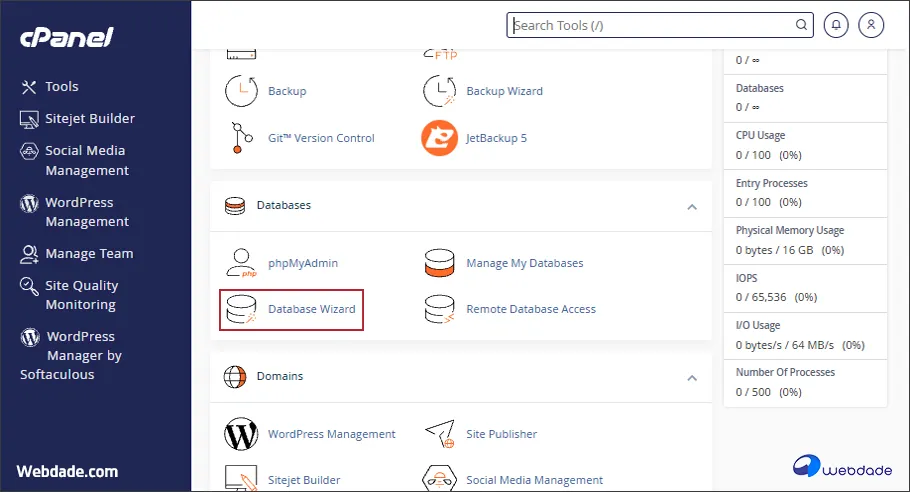Click the cPanel logo
This screenshot has height=492, width=910.
point(67,38)
